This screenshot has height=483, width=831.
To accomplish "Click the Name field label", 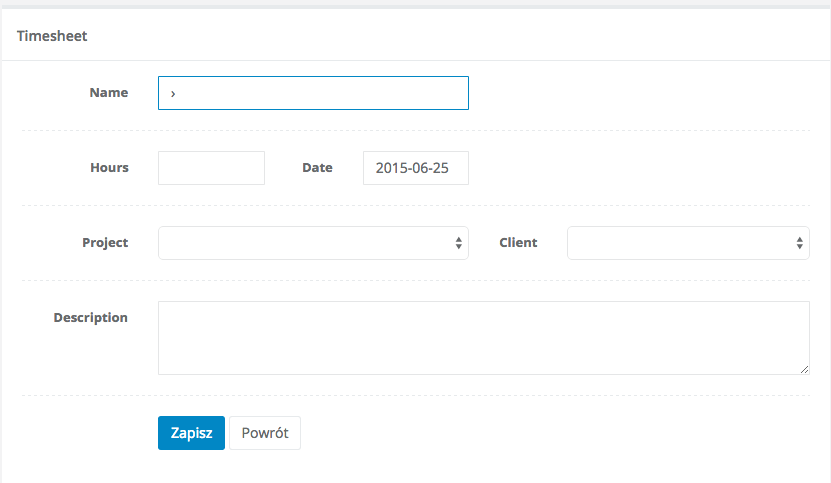I will (x=109, y=93).
